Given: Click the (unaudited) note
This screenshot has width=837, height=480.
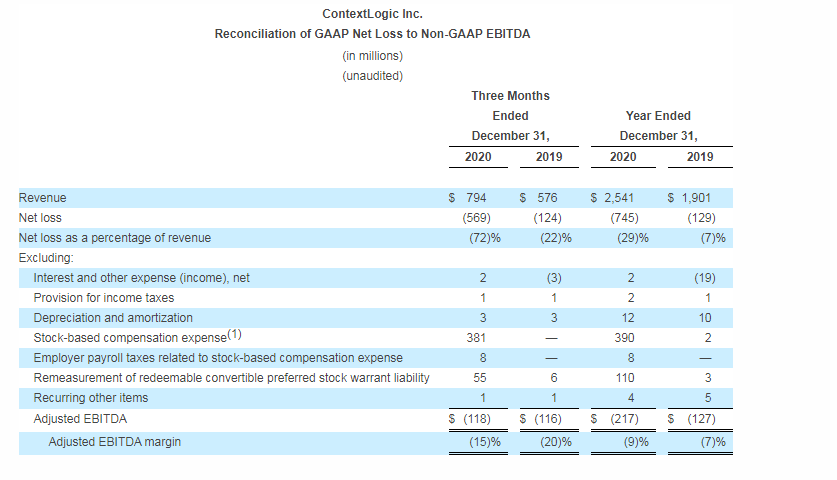Looking at the screenshot, I should click(x=372, y=76).
